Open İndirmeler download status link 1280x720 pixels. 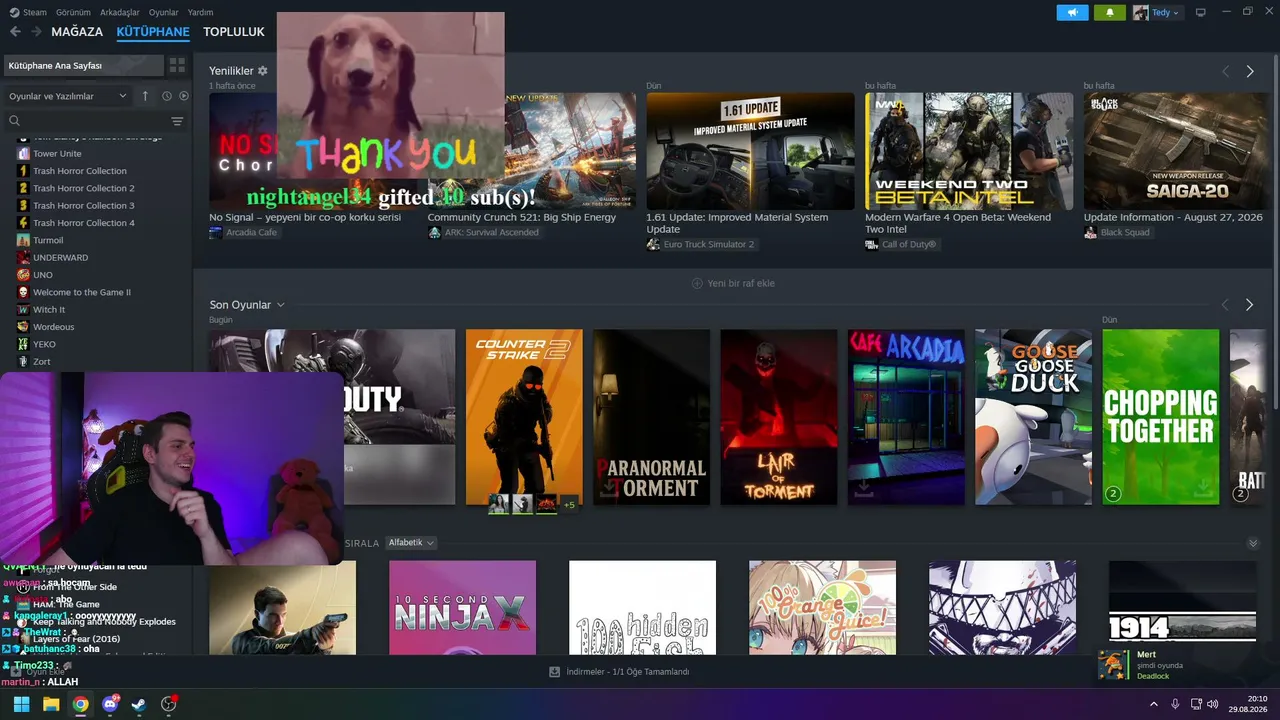[x=627, y=672]
